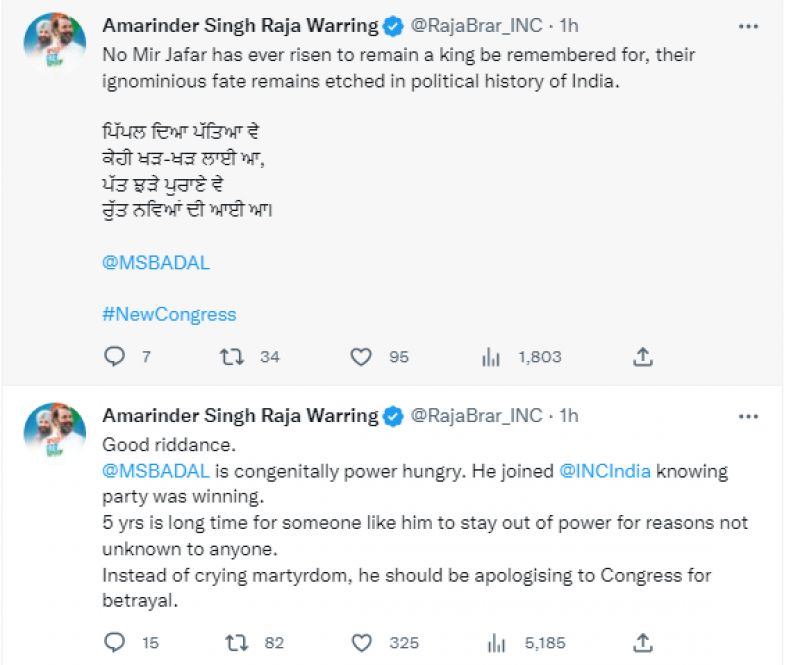The image size is (800, 665).
Task: Retweet the Good riddance tweet
Action: coord(237,642)
